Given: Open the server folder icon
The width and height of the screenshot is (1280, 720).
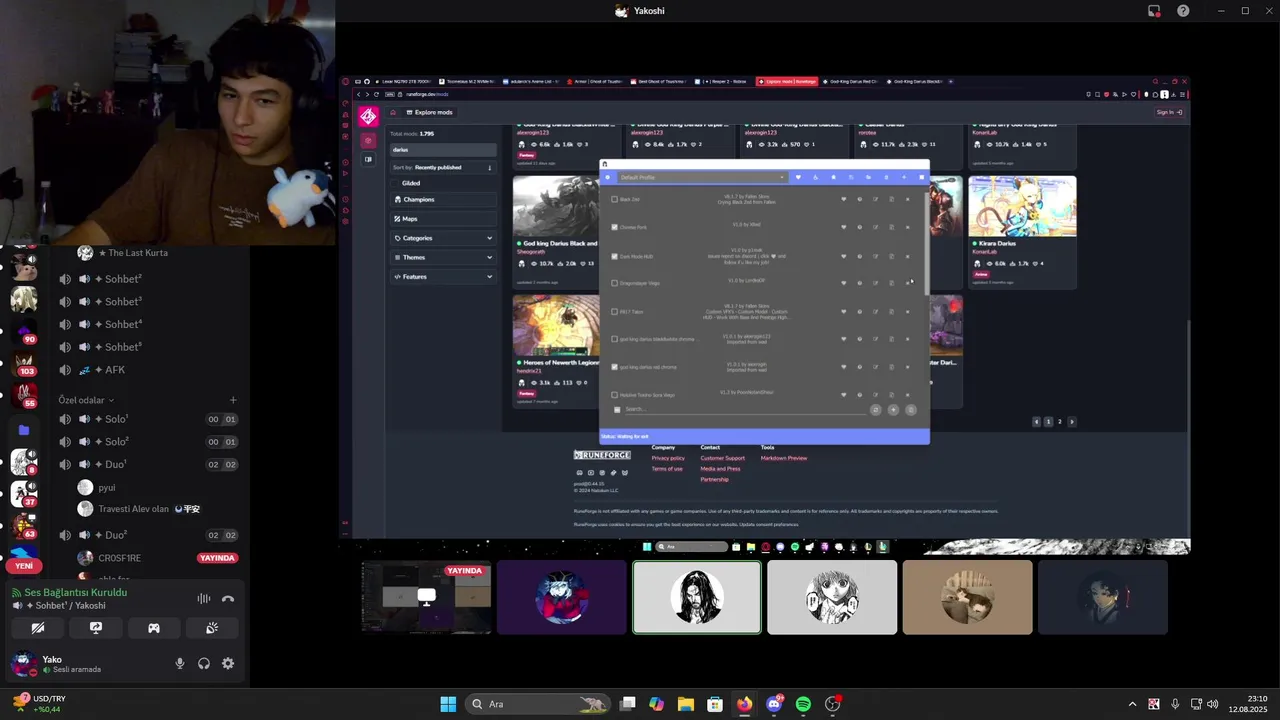Looking at the screenshot, I should coord(24,430).
